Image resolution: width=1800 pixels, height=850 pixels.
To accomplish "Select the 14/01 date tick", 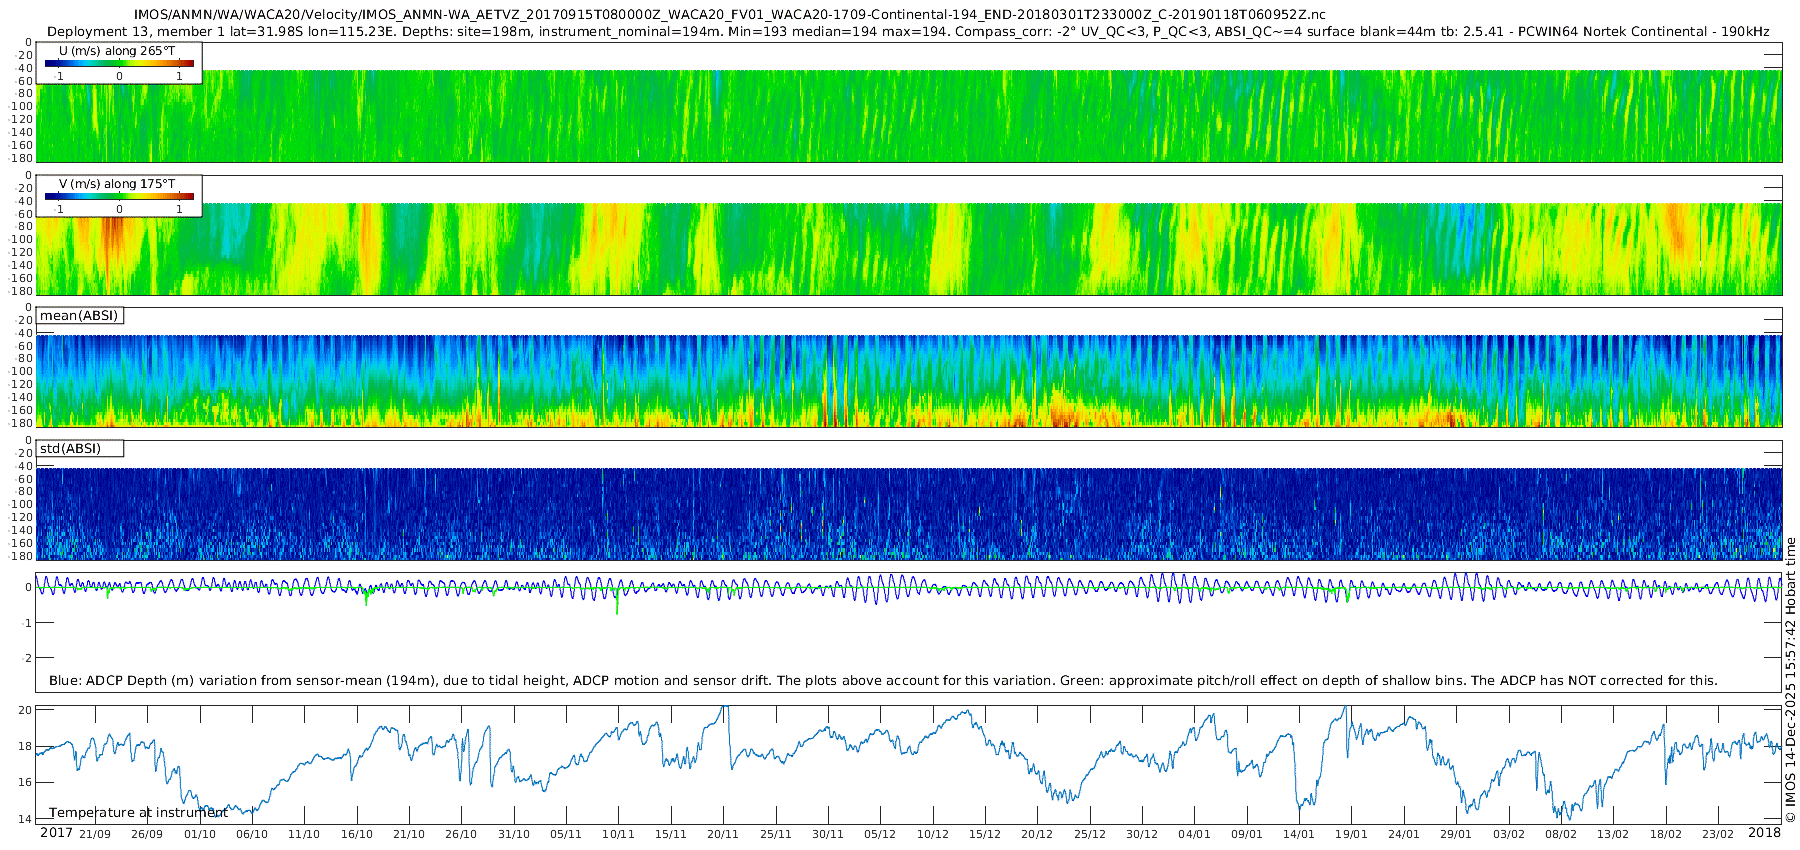I will tap(1299, 835).
